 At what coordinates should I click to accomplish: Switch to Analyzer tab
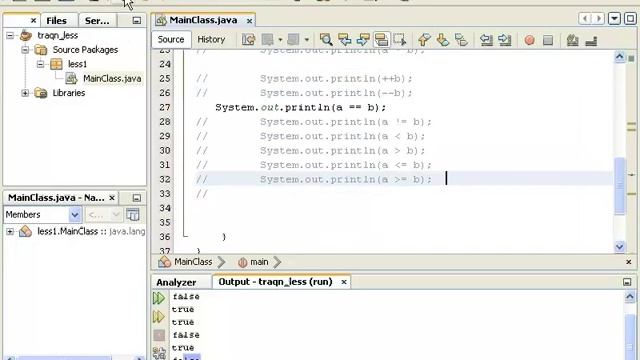pos(176,282)
